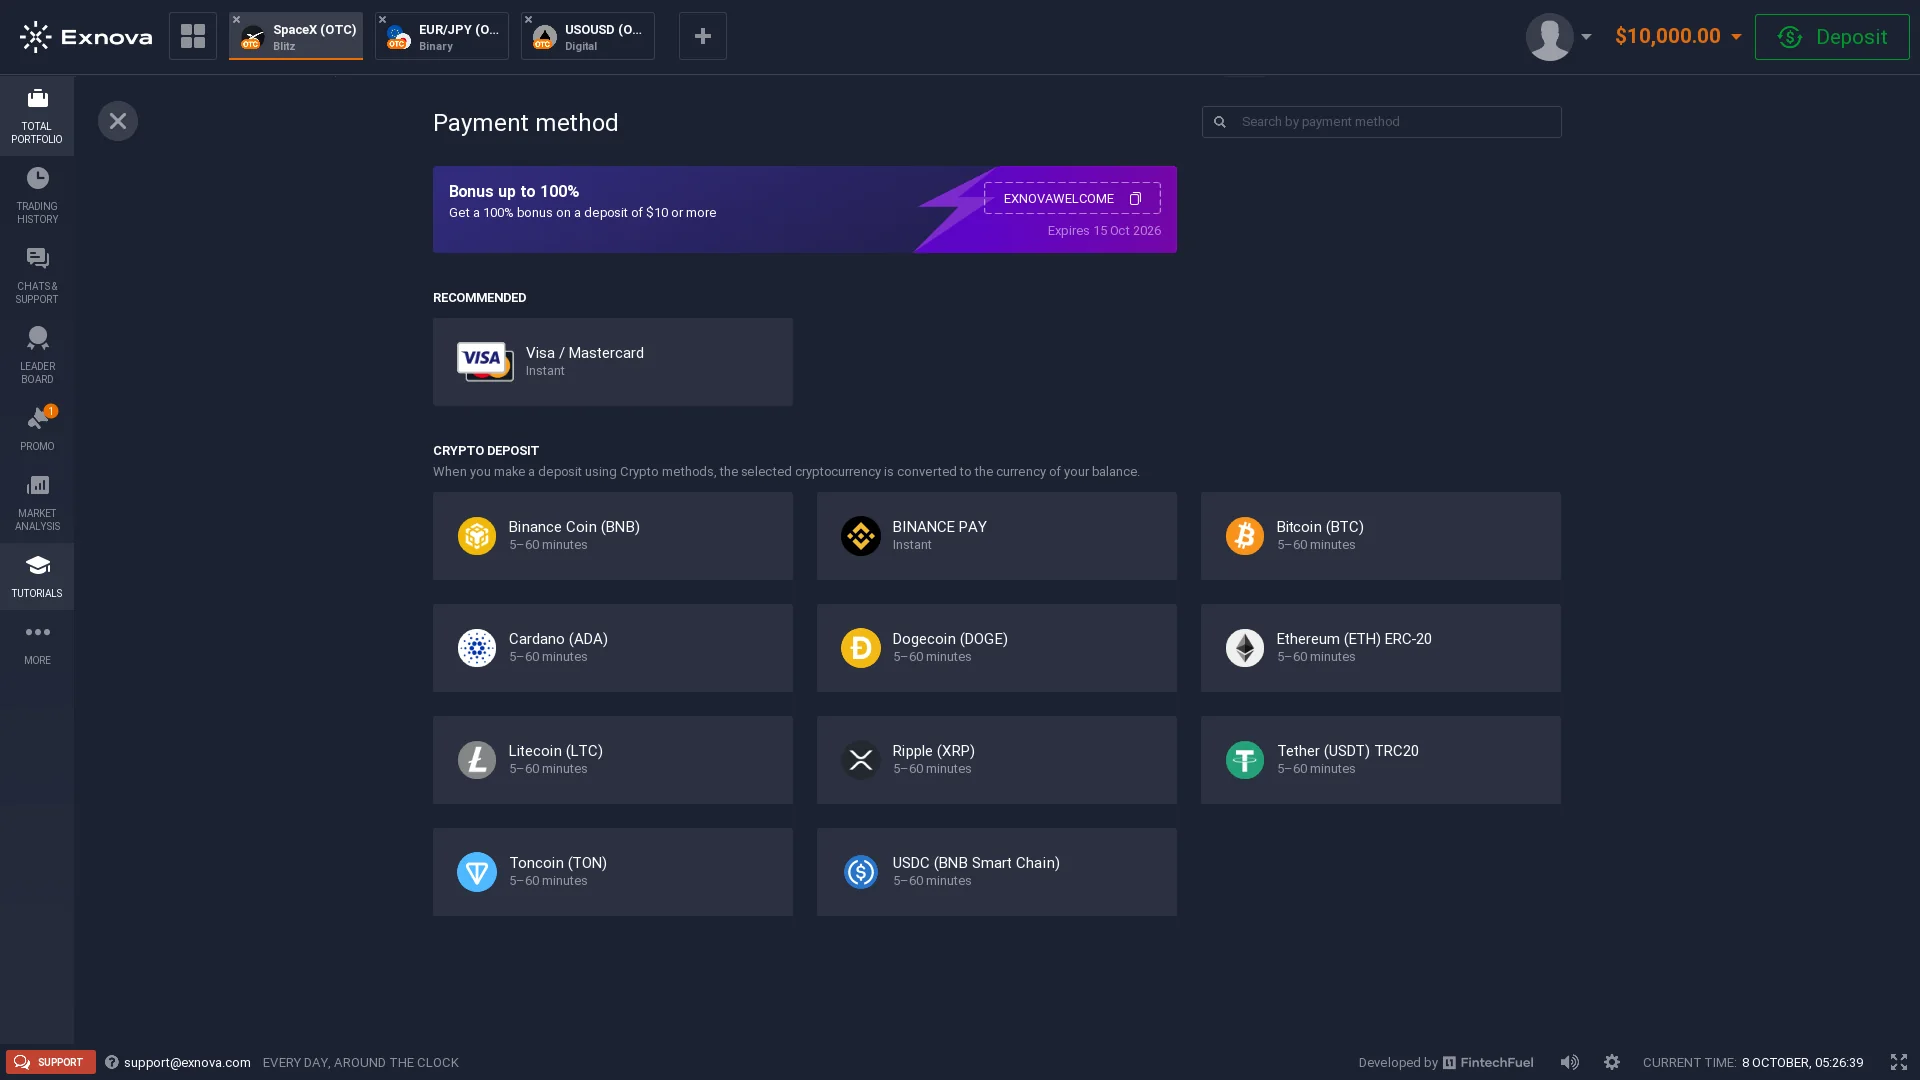Enter fullscreen mode with expand icon
The width and height of the screenshot is (1920, 1080).
click(1899, 1062)
